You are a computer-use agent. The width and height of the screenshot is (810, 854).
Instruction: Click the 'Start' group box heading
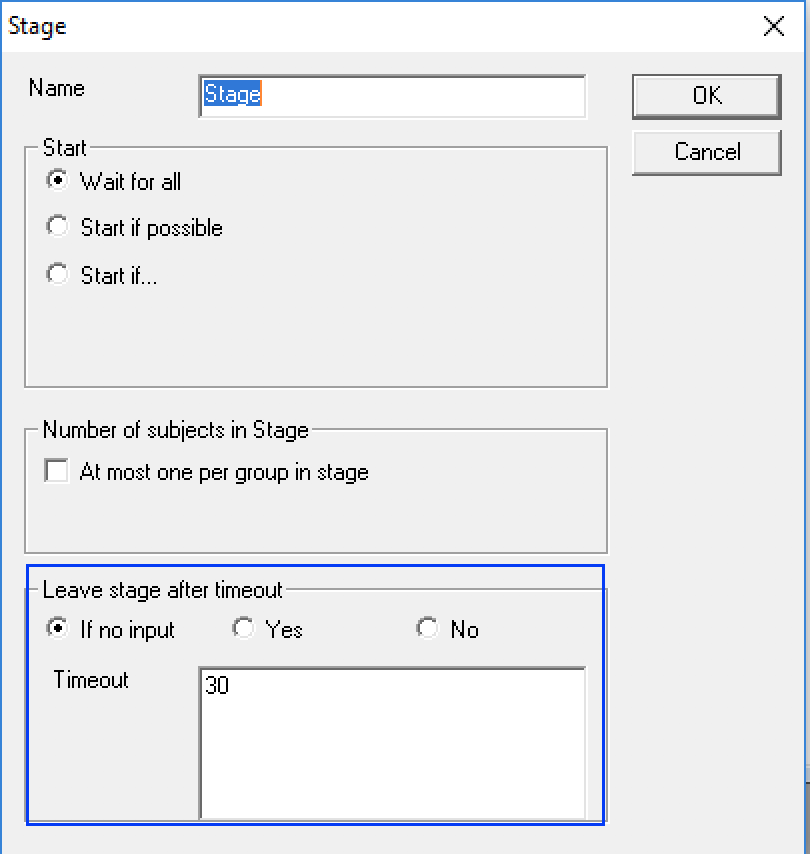[65, 148]
